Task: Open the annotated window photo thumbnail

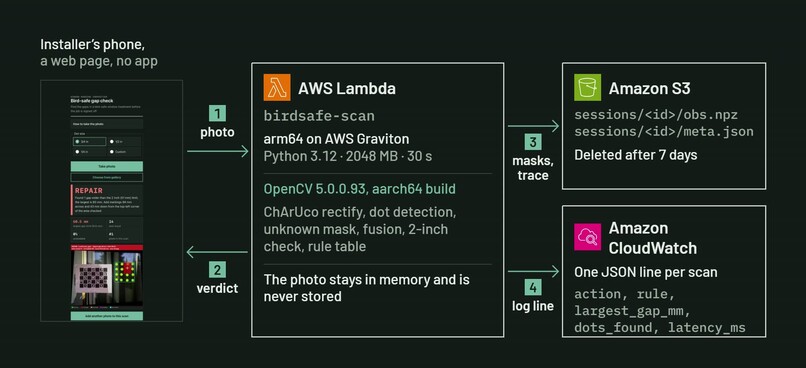Action: click(107, 278)
